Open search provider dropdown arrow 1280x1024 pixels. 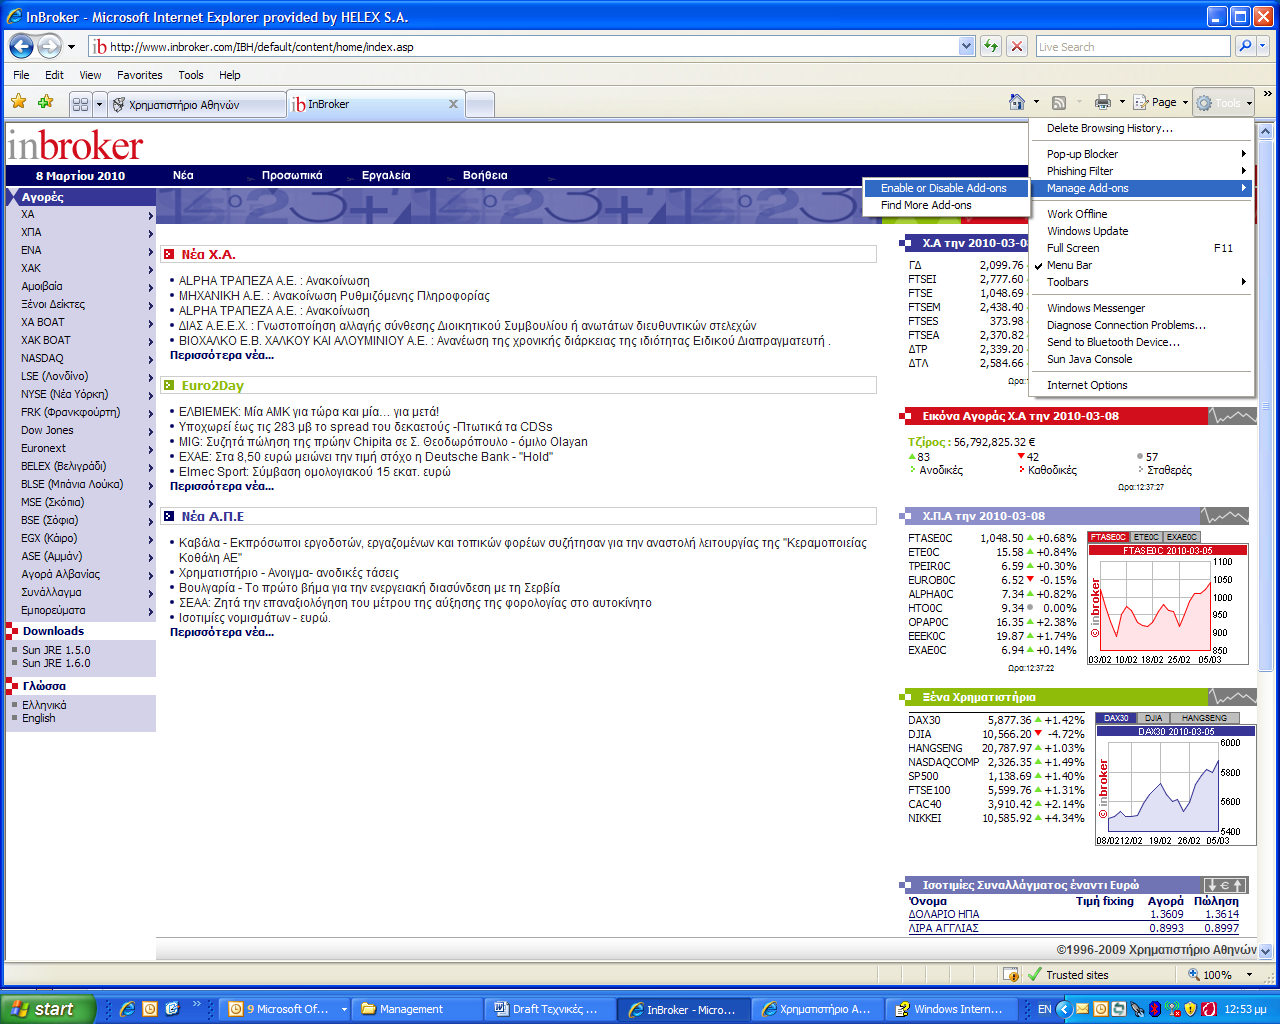1262,46
